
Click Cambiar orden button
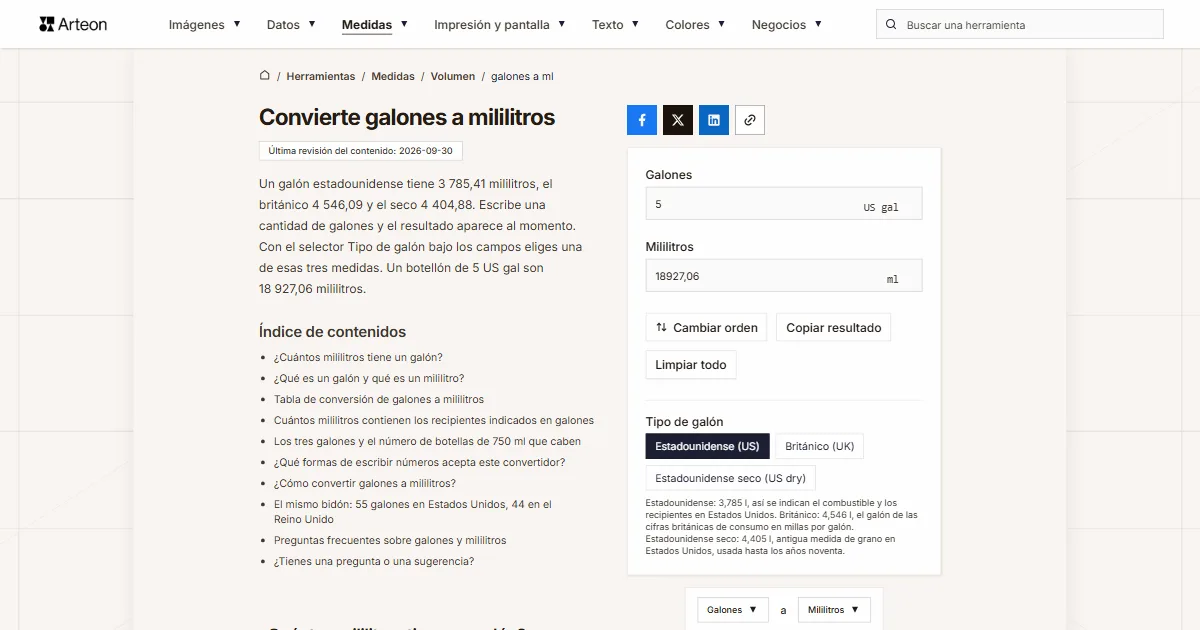pos(706,327)
